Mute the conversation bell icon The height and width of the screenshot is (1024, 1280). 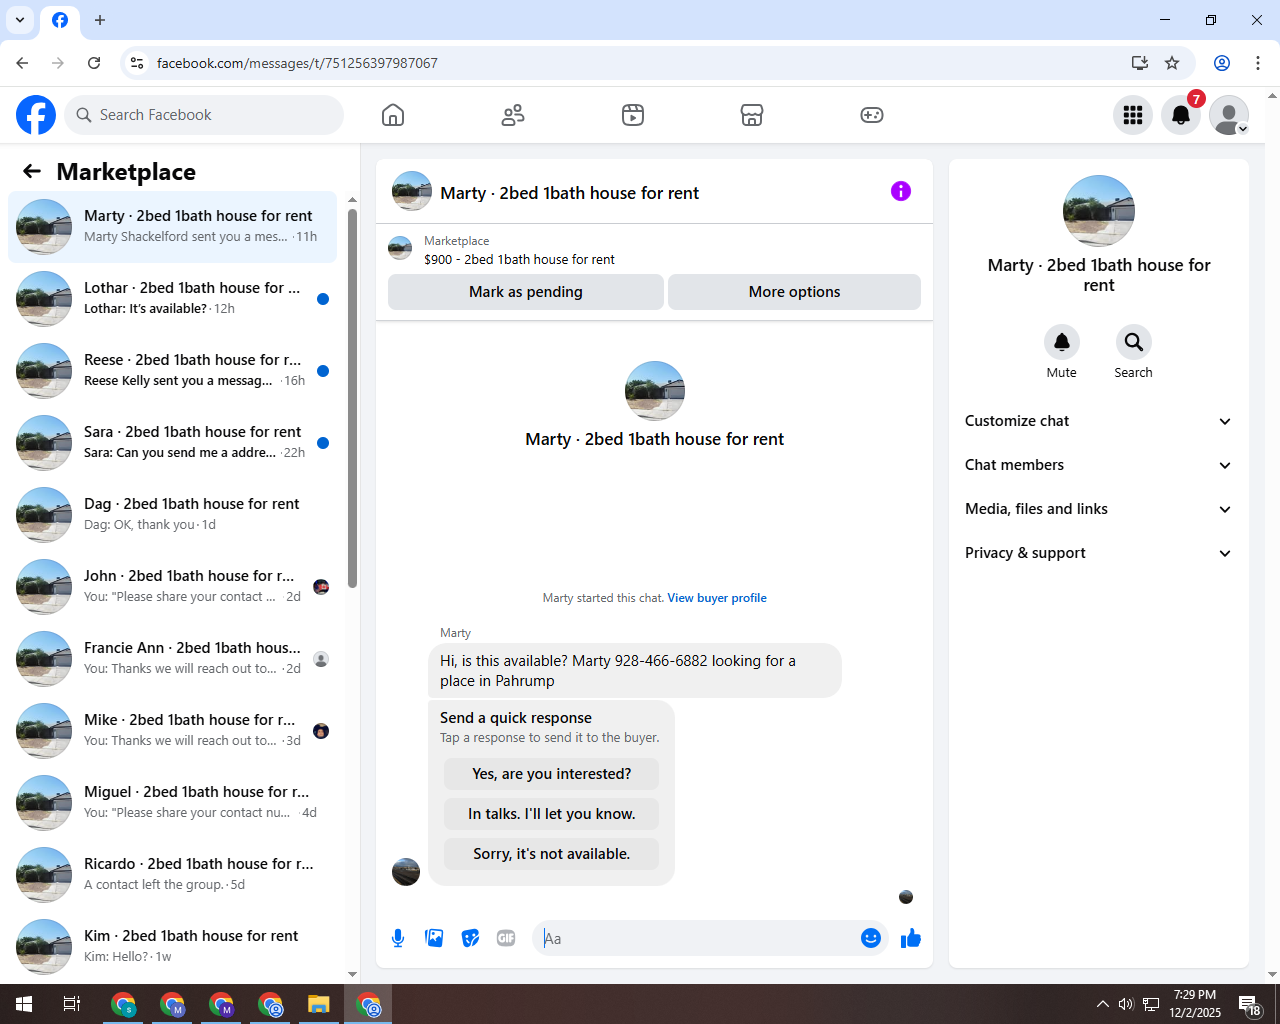[x=1062, y=342]
